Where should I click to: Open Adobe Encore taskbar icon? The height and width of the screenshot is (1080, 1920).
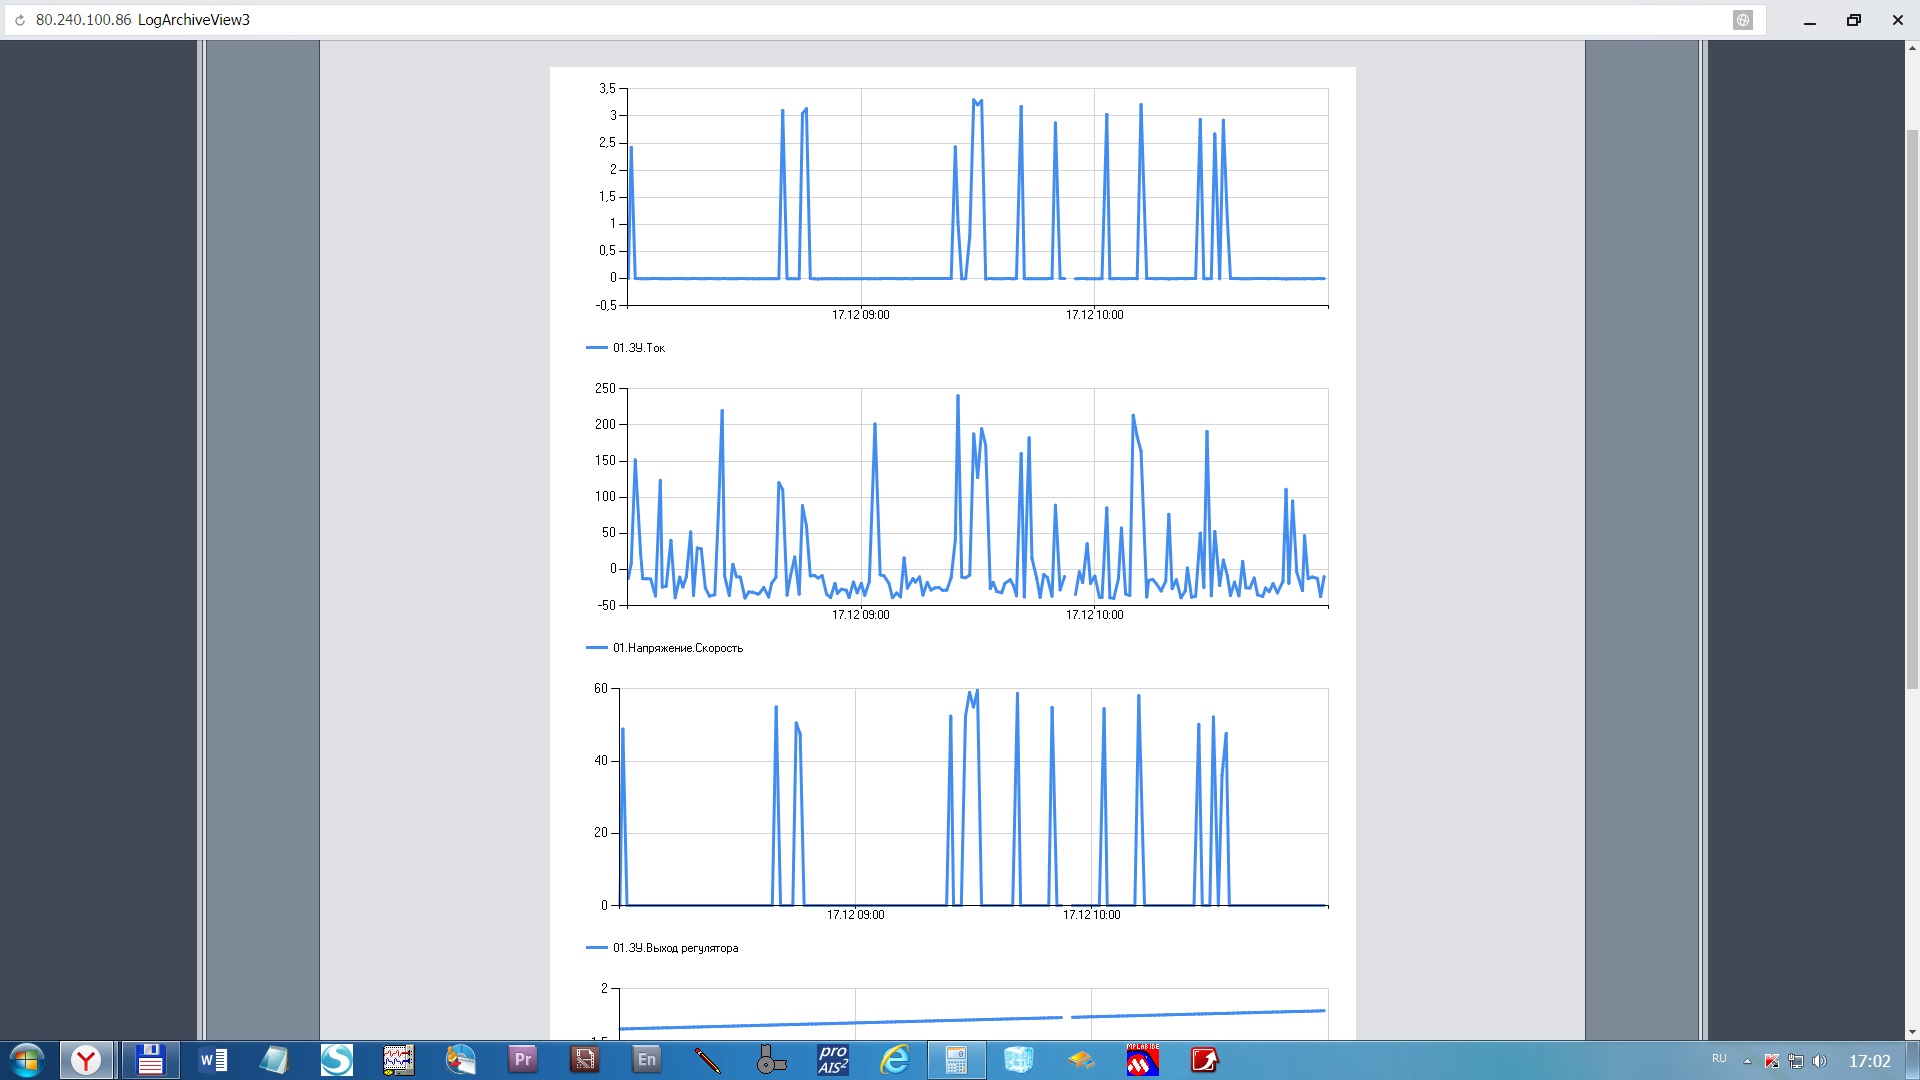tap(647, 1060)
